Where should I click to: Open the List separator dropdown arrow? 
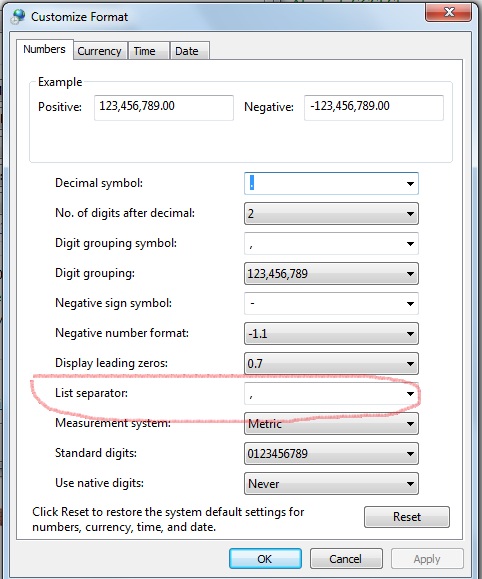[x=410, y=394]
